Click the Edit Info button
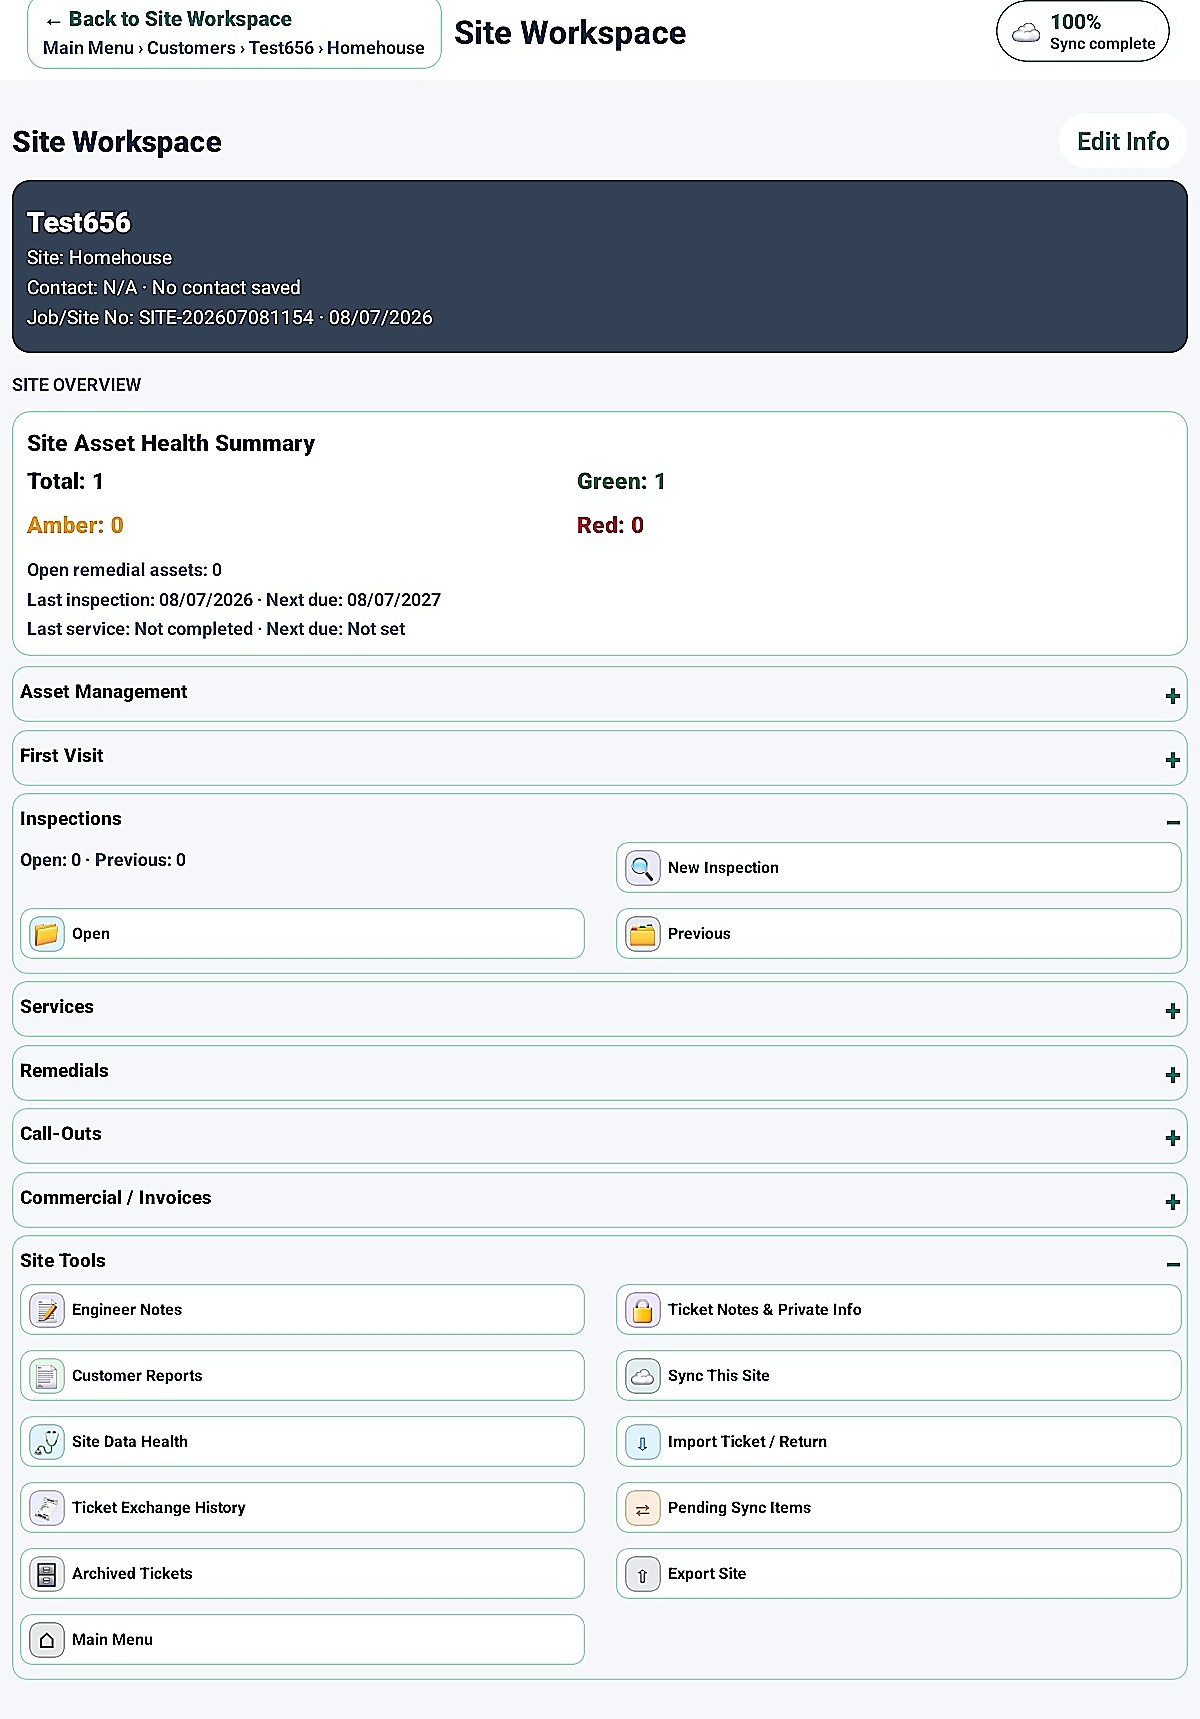The image size is (1200, 1719). (1123, 141)
